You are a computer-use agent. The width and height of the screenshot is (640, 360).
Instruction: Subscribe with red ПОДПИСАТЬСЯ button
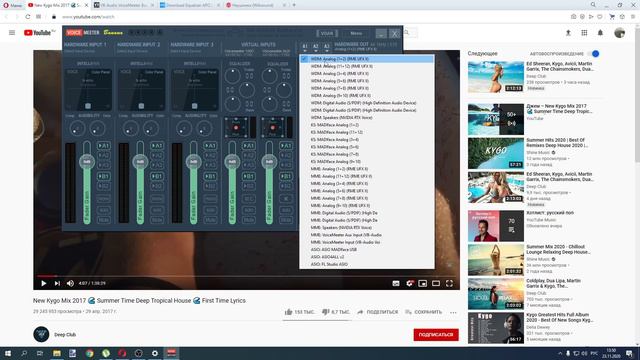436,335
